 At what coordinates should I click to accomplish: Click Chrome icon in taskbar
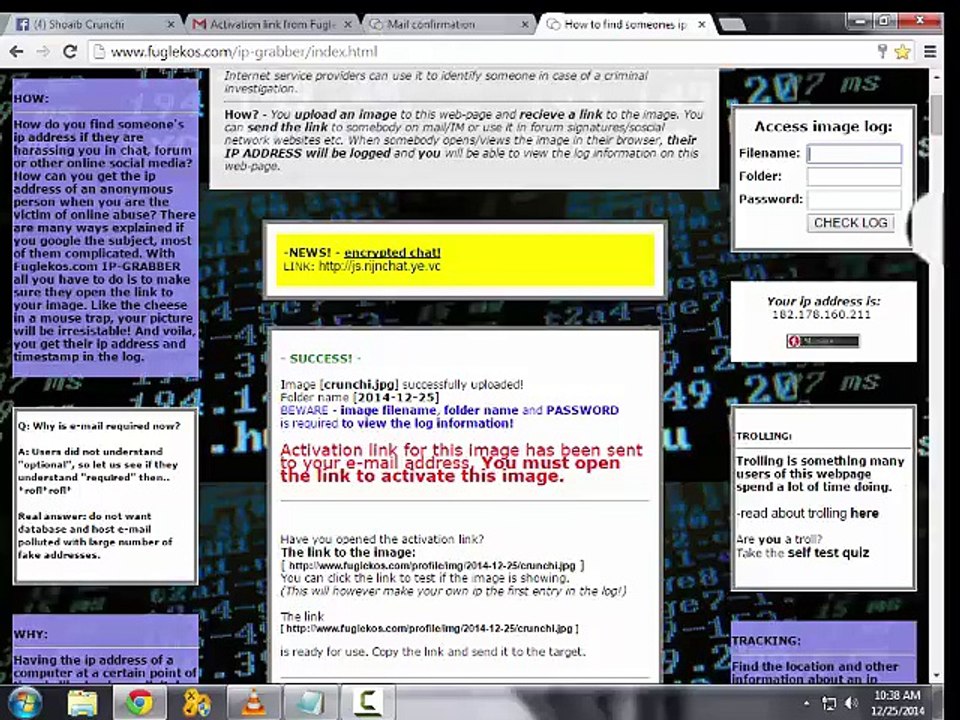[140, 702]
